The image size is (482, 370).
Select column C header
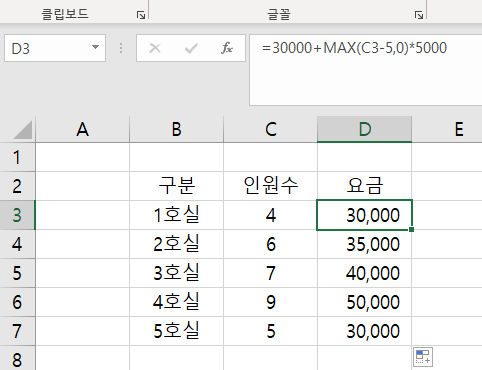[x=270, y=129]
